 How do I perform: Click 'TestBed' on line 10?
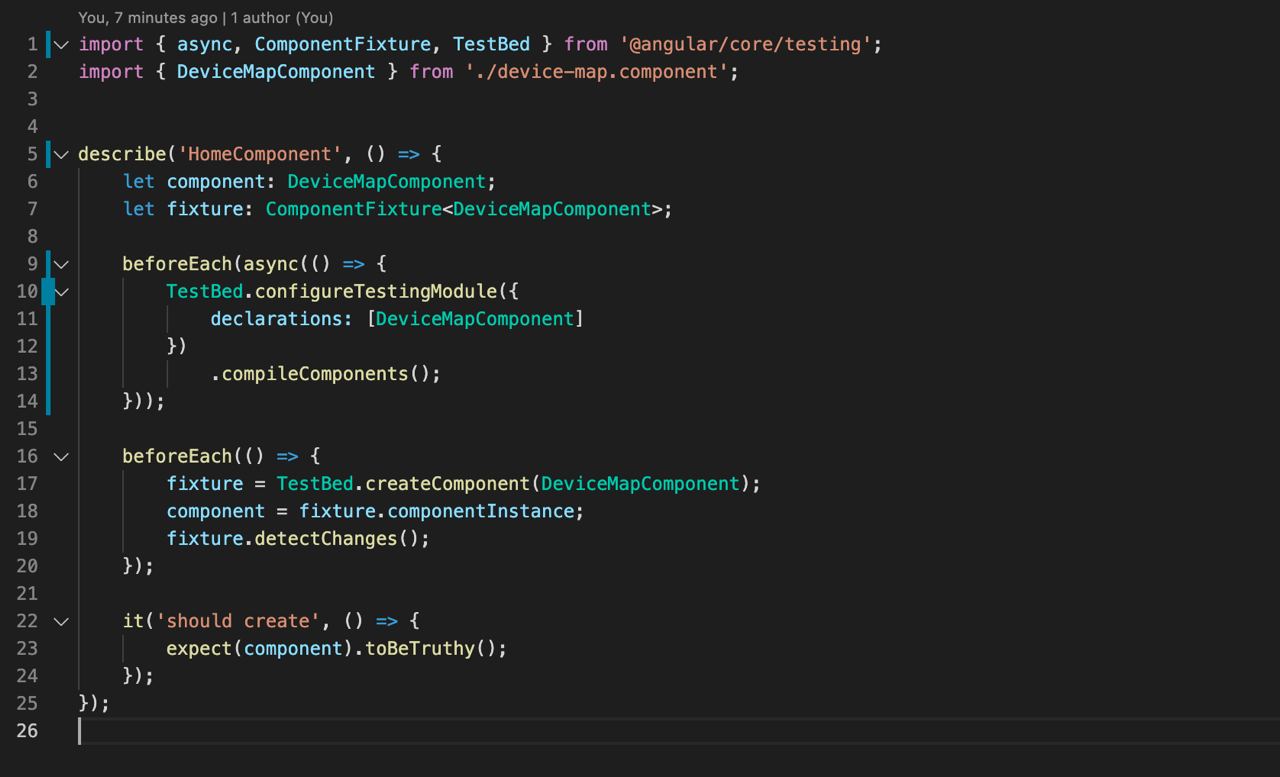pyautogui.click(x=205, y=291)
